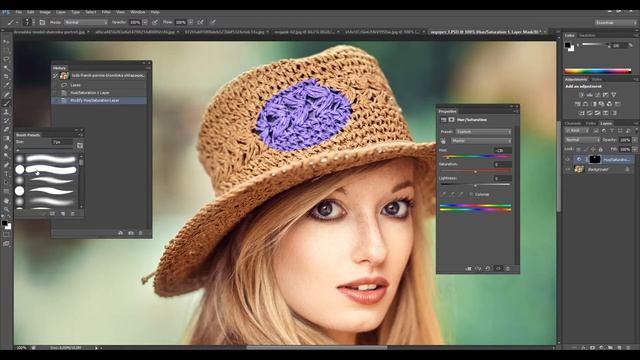Open the Opacity dropdown arrow in options bar
The image size is (640, 360).
(145, 22)
